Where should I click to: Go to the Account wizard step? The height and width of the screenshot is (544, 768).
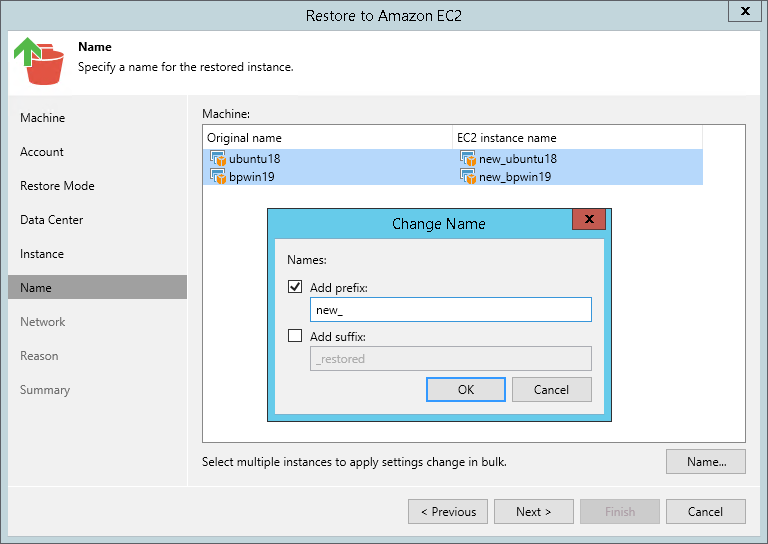(x=42, y=152)
